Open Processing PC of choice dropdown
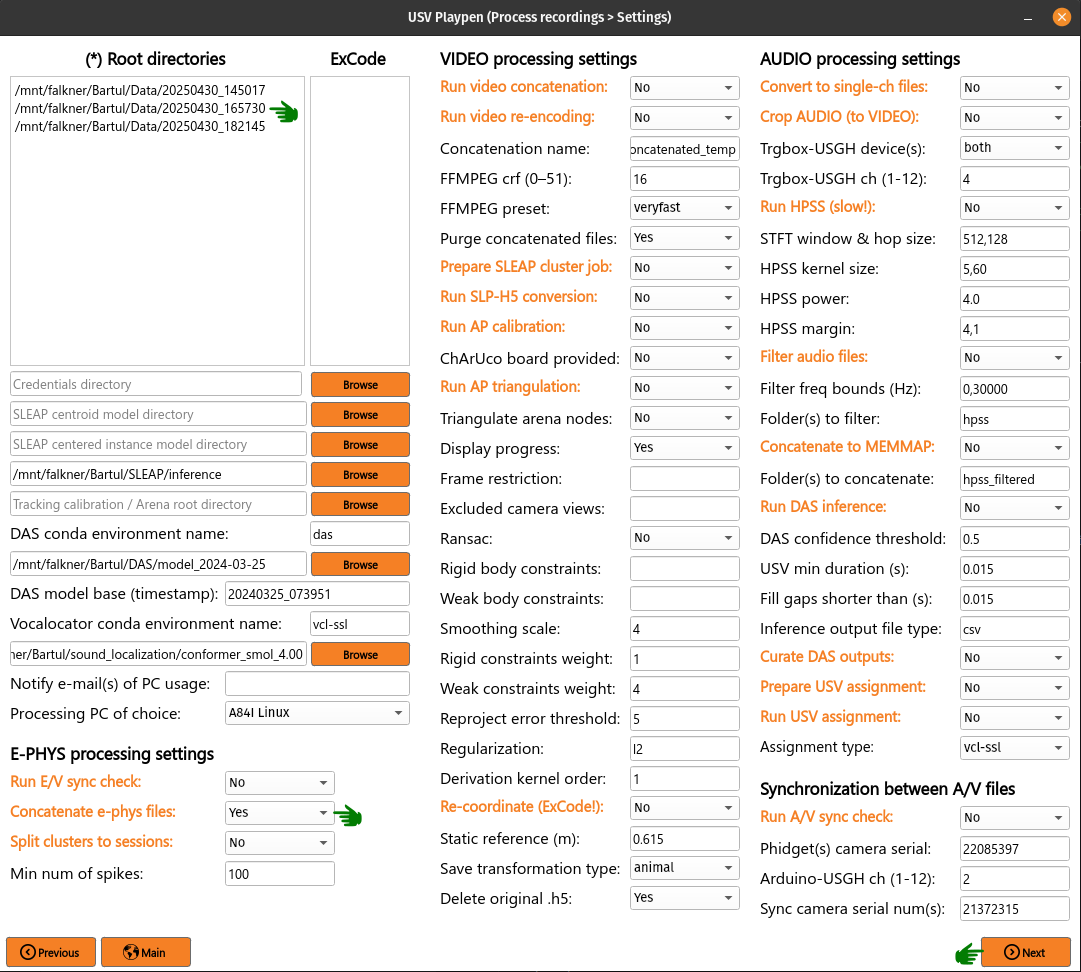Image resolution: width=1081 pixels, height=972 pixels. tap(317, 713)
